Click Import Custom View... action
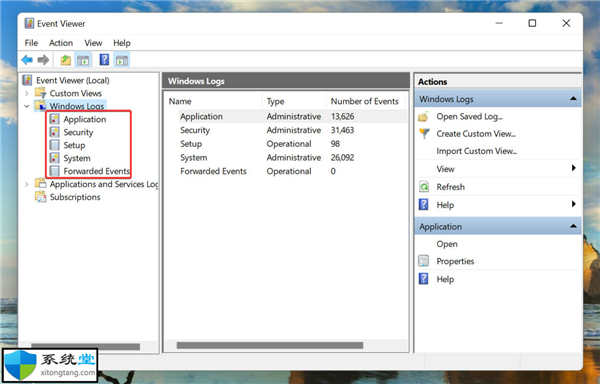Viewport: 600px width, 384px height. point(477,151)
